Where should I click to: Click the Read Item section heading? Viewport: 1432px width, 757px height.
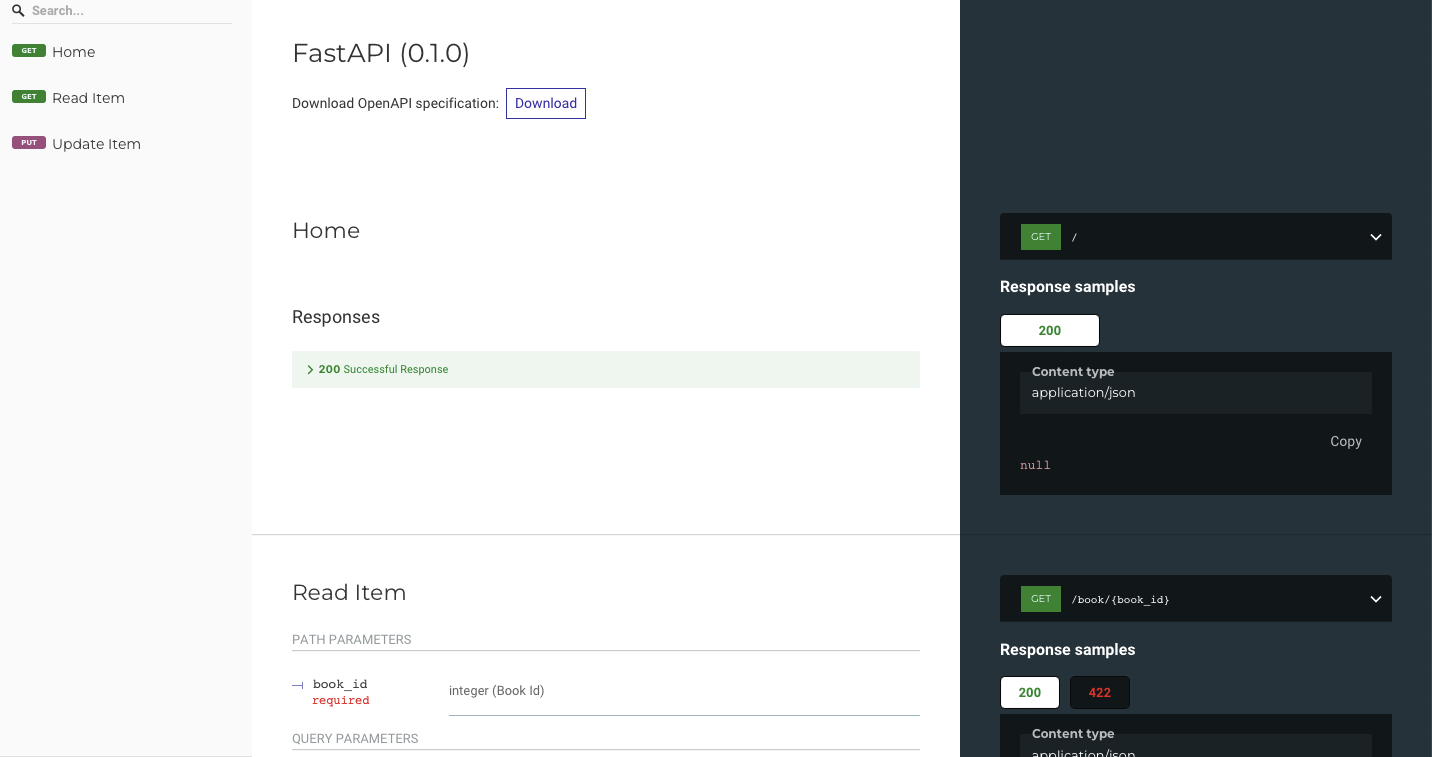(x=349, y=592)
